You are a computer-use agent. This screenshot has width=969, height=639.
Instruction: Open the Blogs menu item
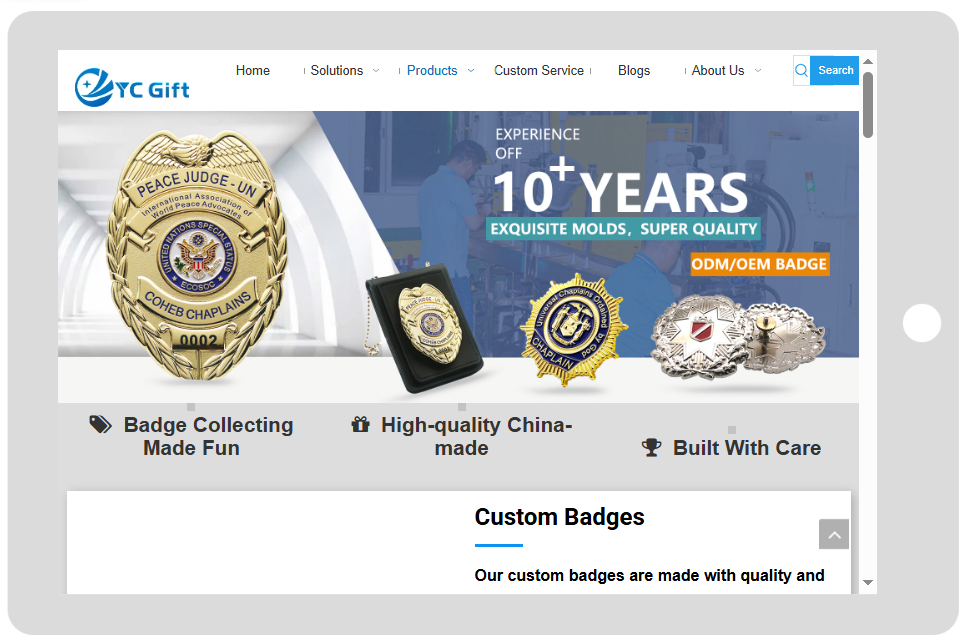coord(634,70)
